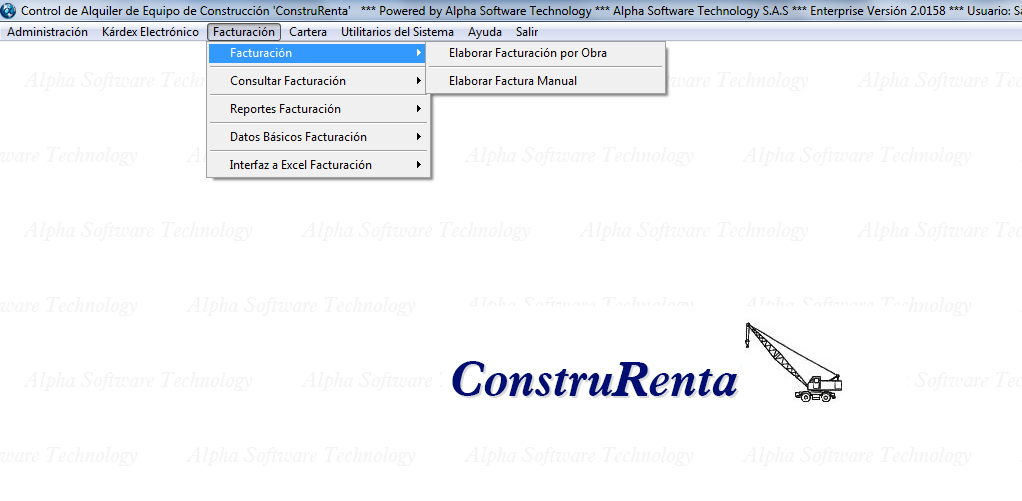Choose Elaborar Factura Manual option
The height and width of the screenshot is (501, 1022).
click(512, 81)
